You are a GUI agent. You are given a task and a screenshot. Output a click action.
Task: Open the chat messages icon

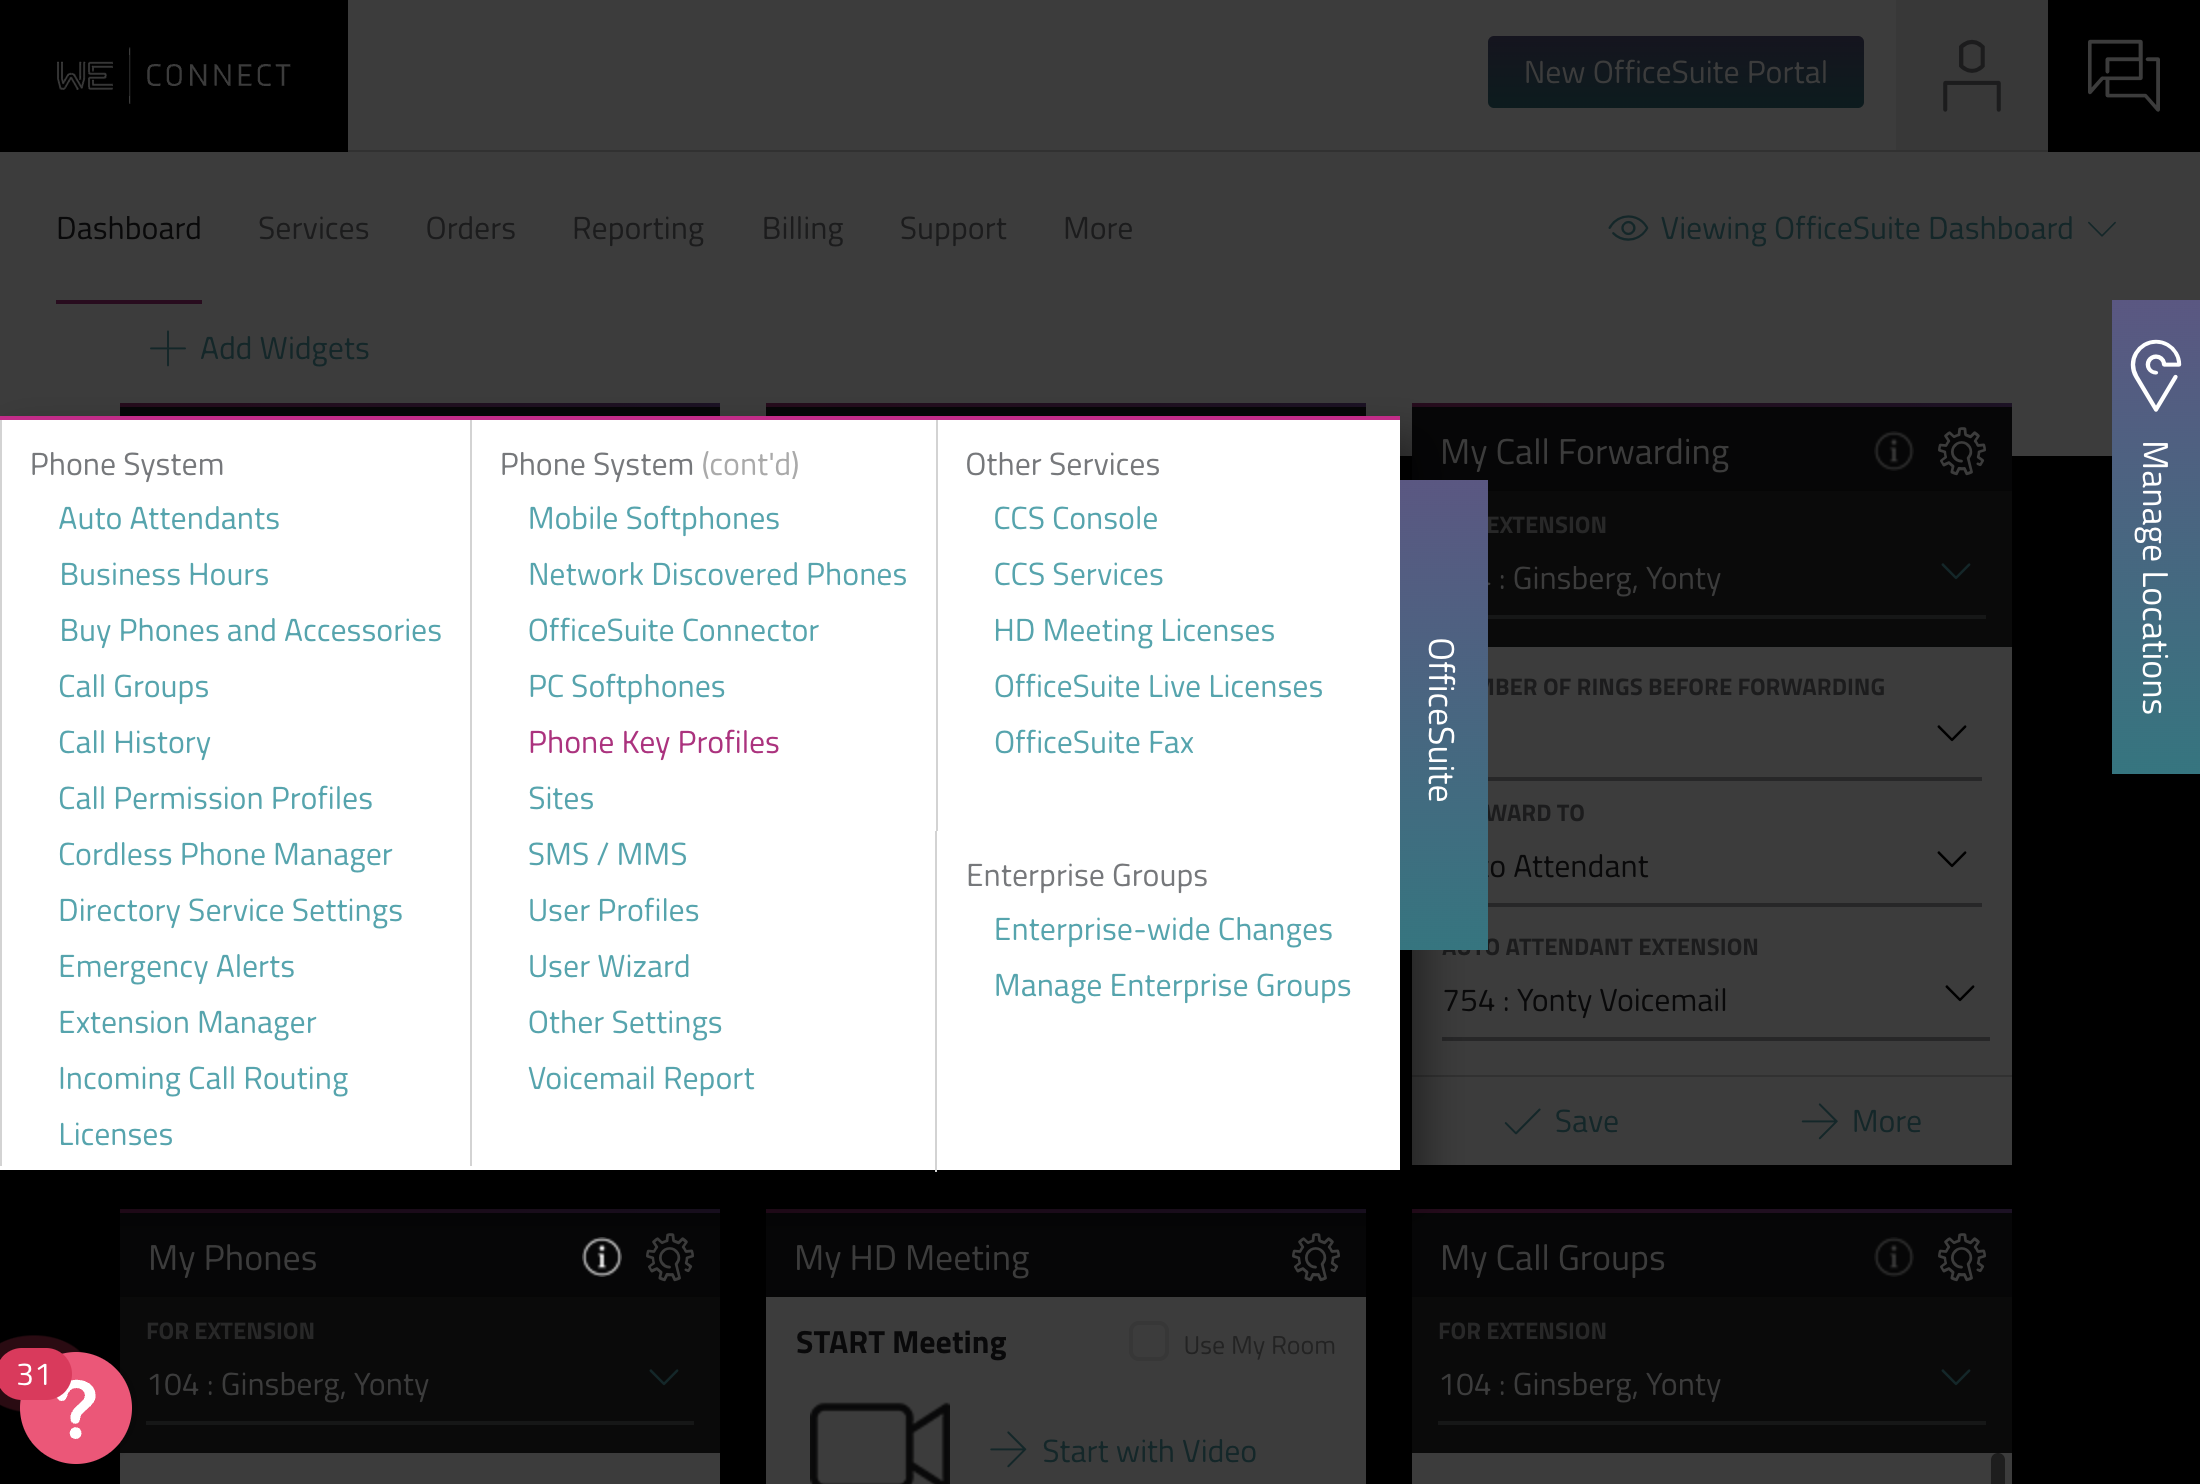[2123, 75]
